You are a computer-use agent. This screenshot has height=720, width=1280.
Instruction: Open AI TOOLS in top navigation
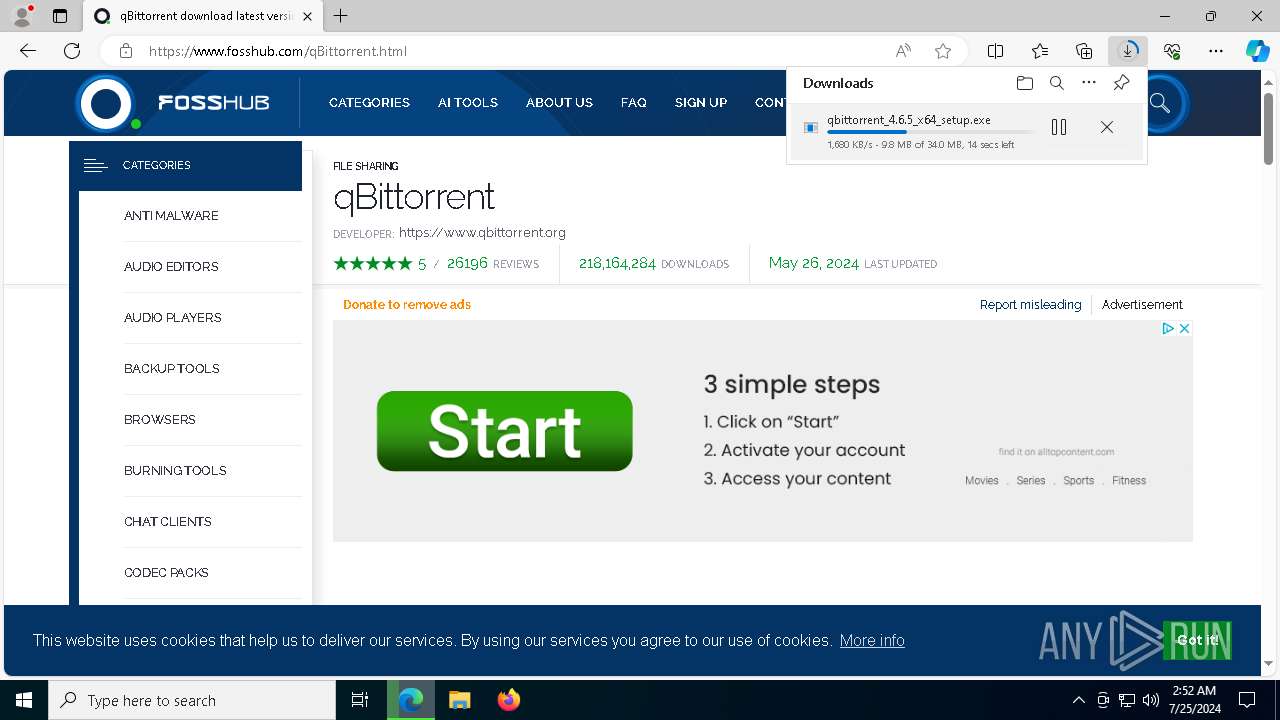point(467,103)
